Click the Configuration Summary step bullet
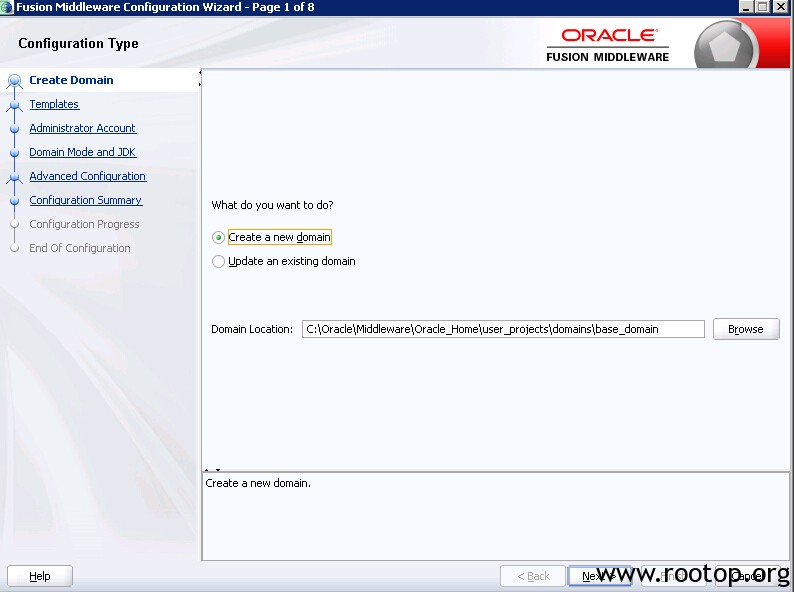Screen dimensions: 794x592 [15, 201]
